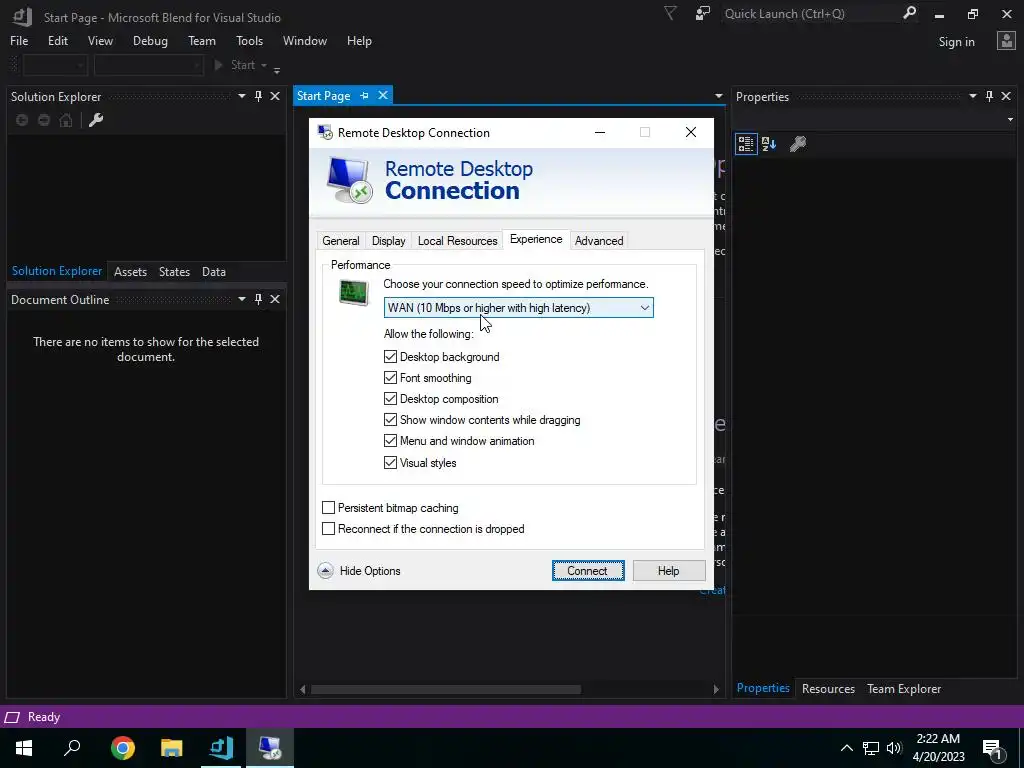Pin the Start Page tab

tap(364, 95)
